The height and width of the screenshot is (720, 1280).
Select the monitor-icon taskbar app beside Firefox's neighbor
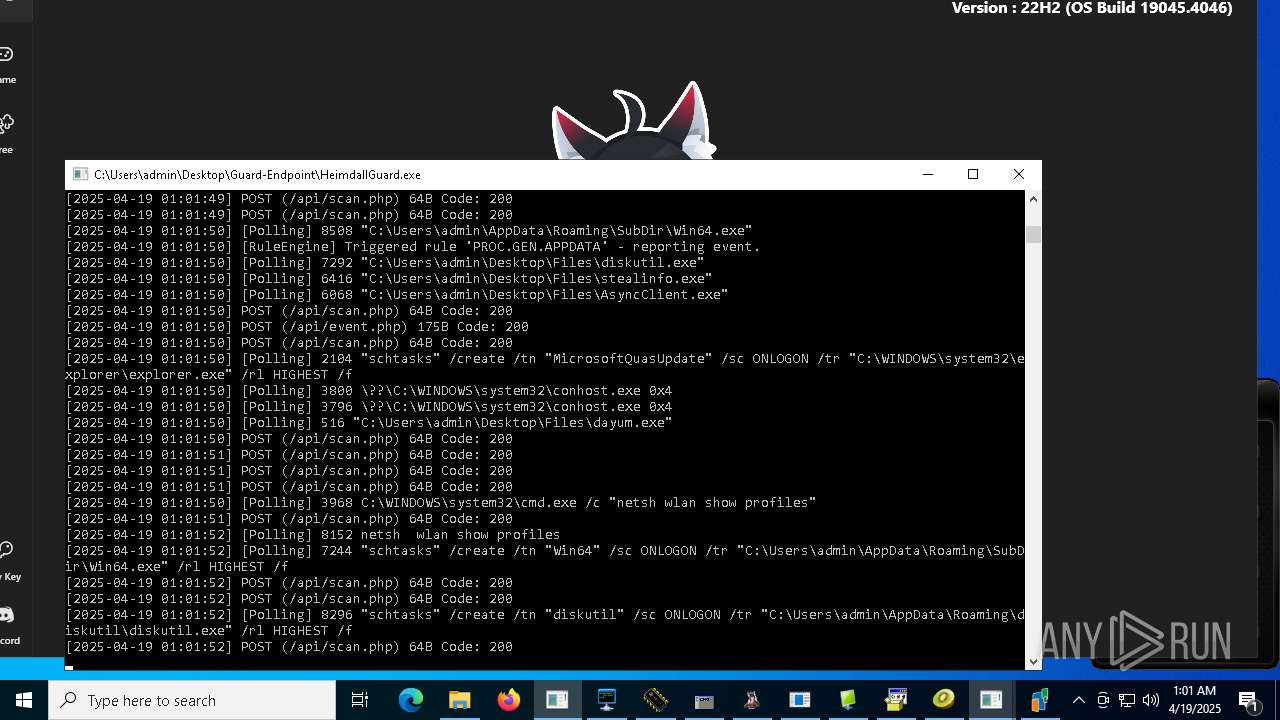tap(606, 700)
